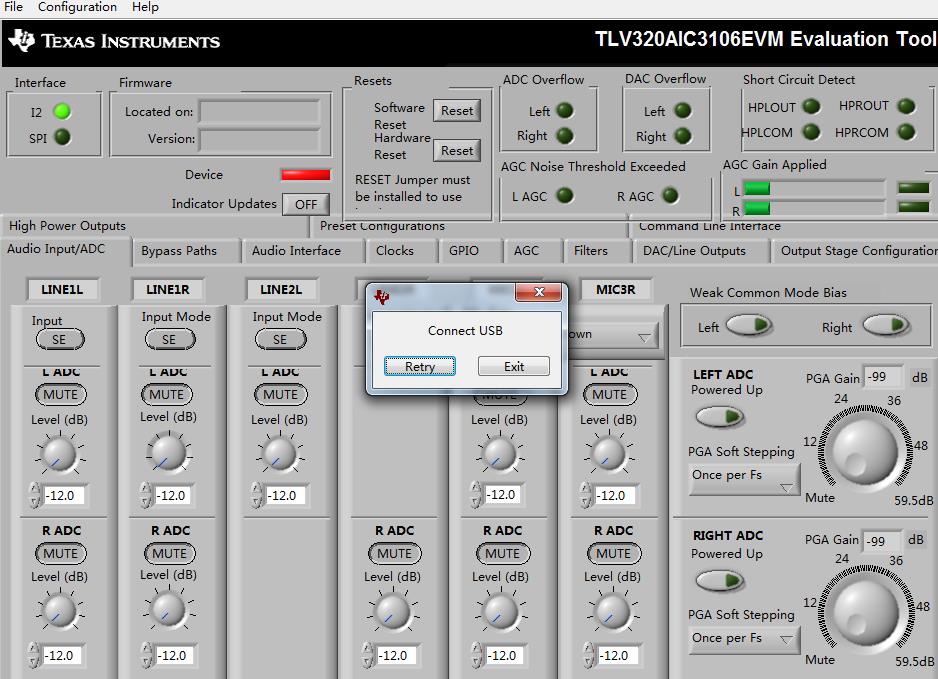
Task: Click the I2C interface green LED indicator
Action: click(62, 112)
